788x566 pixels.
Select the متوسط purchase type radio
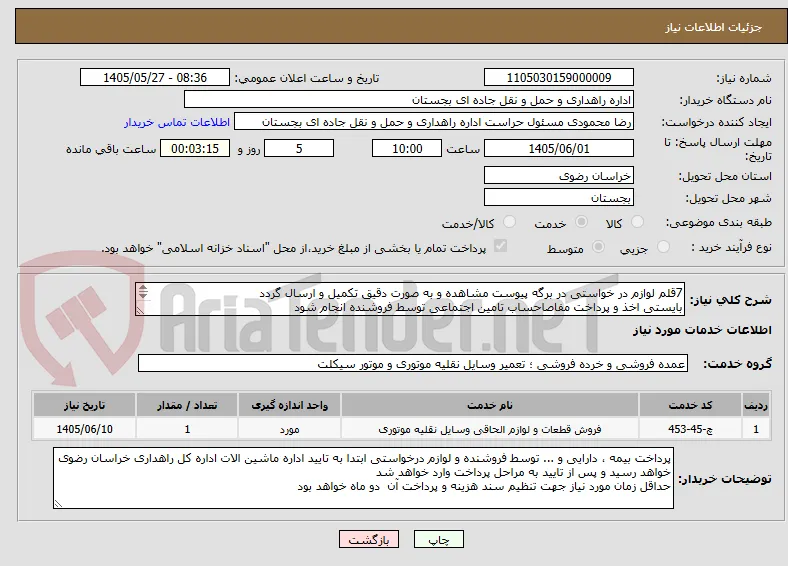point(598,246)
